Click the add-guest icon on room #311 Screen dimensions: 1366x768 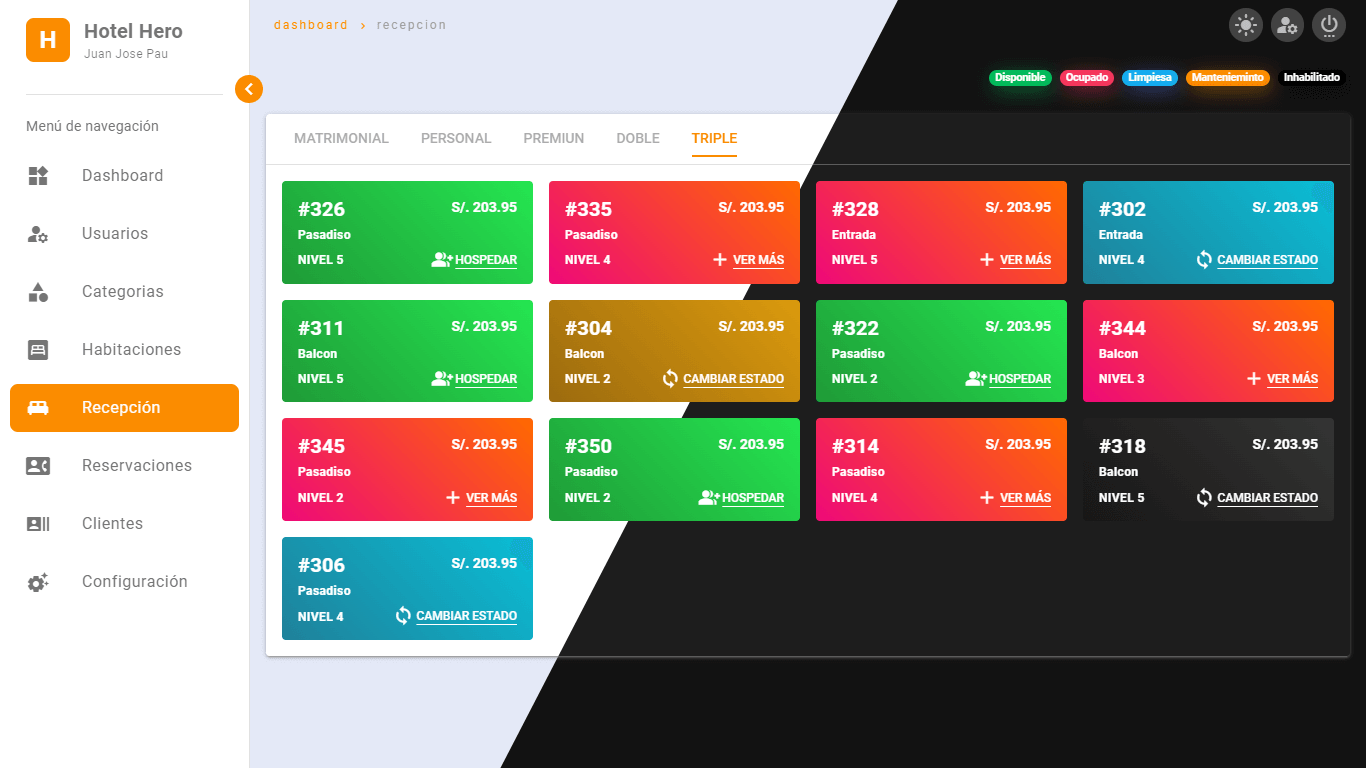coord(442,379)
